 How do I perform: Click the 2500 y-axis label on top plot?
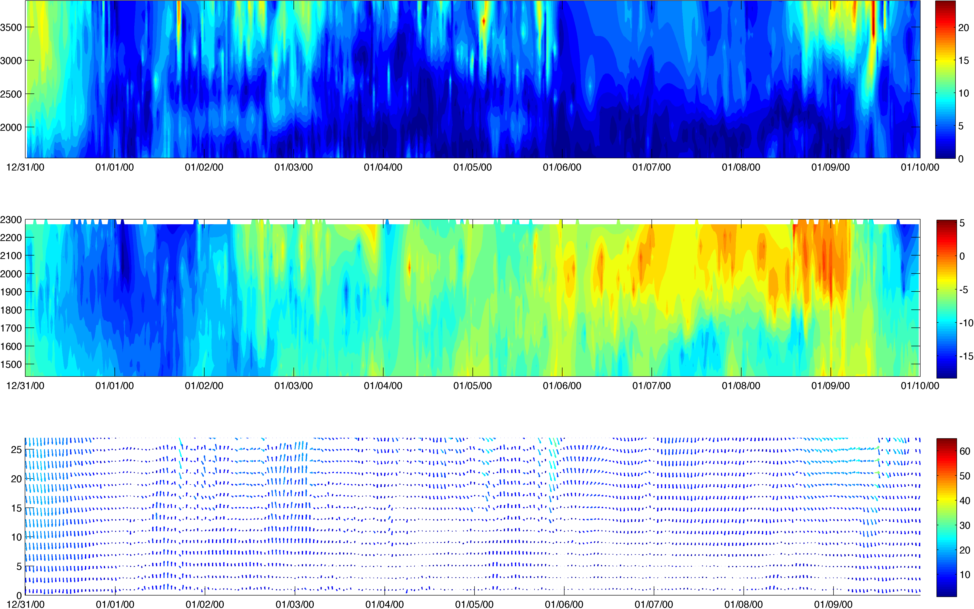pyautogui.click(x=11, y=94)
